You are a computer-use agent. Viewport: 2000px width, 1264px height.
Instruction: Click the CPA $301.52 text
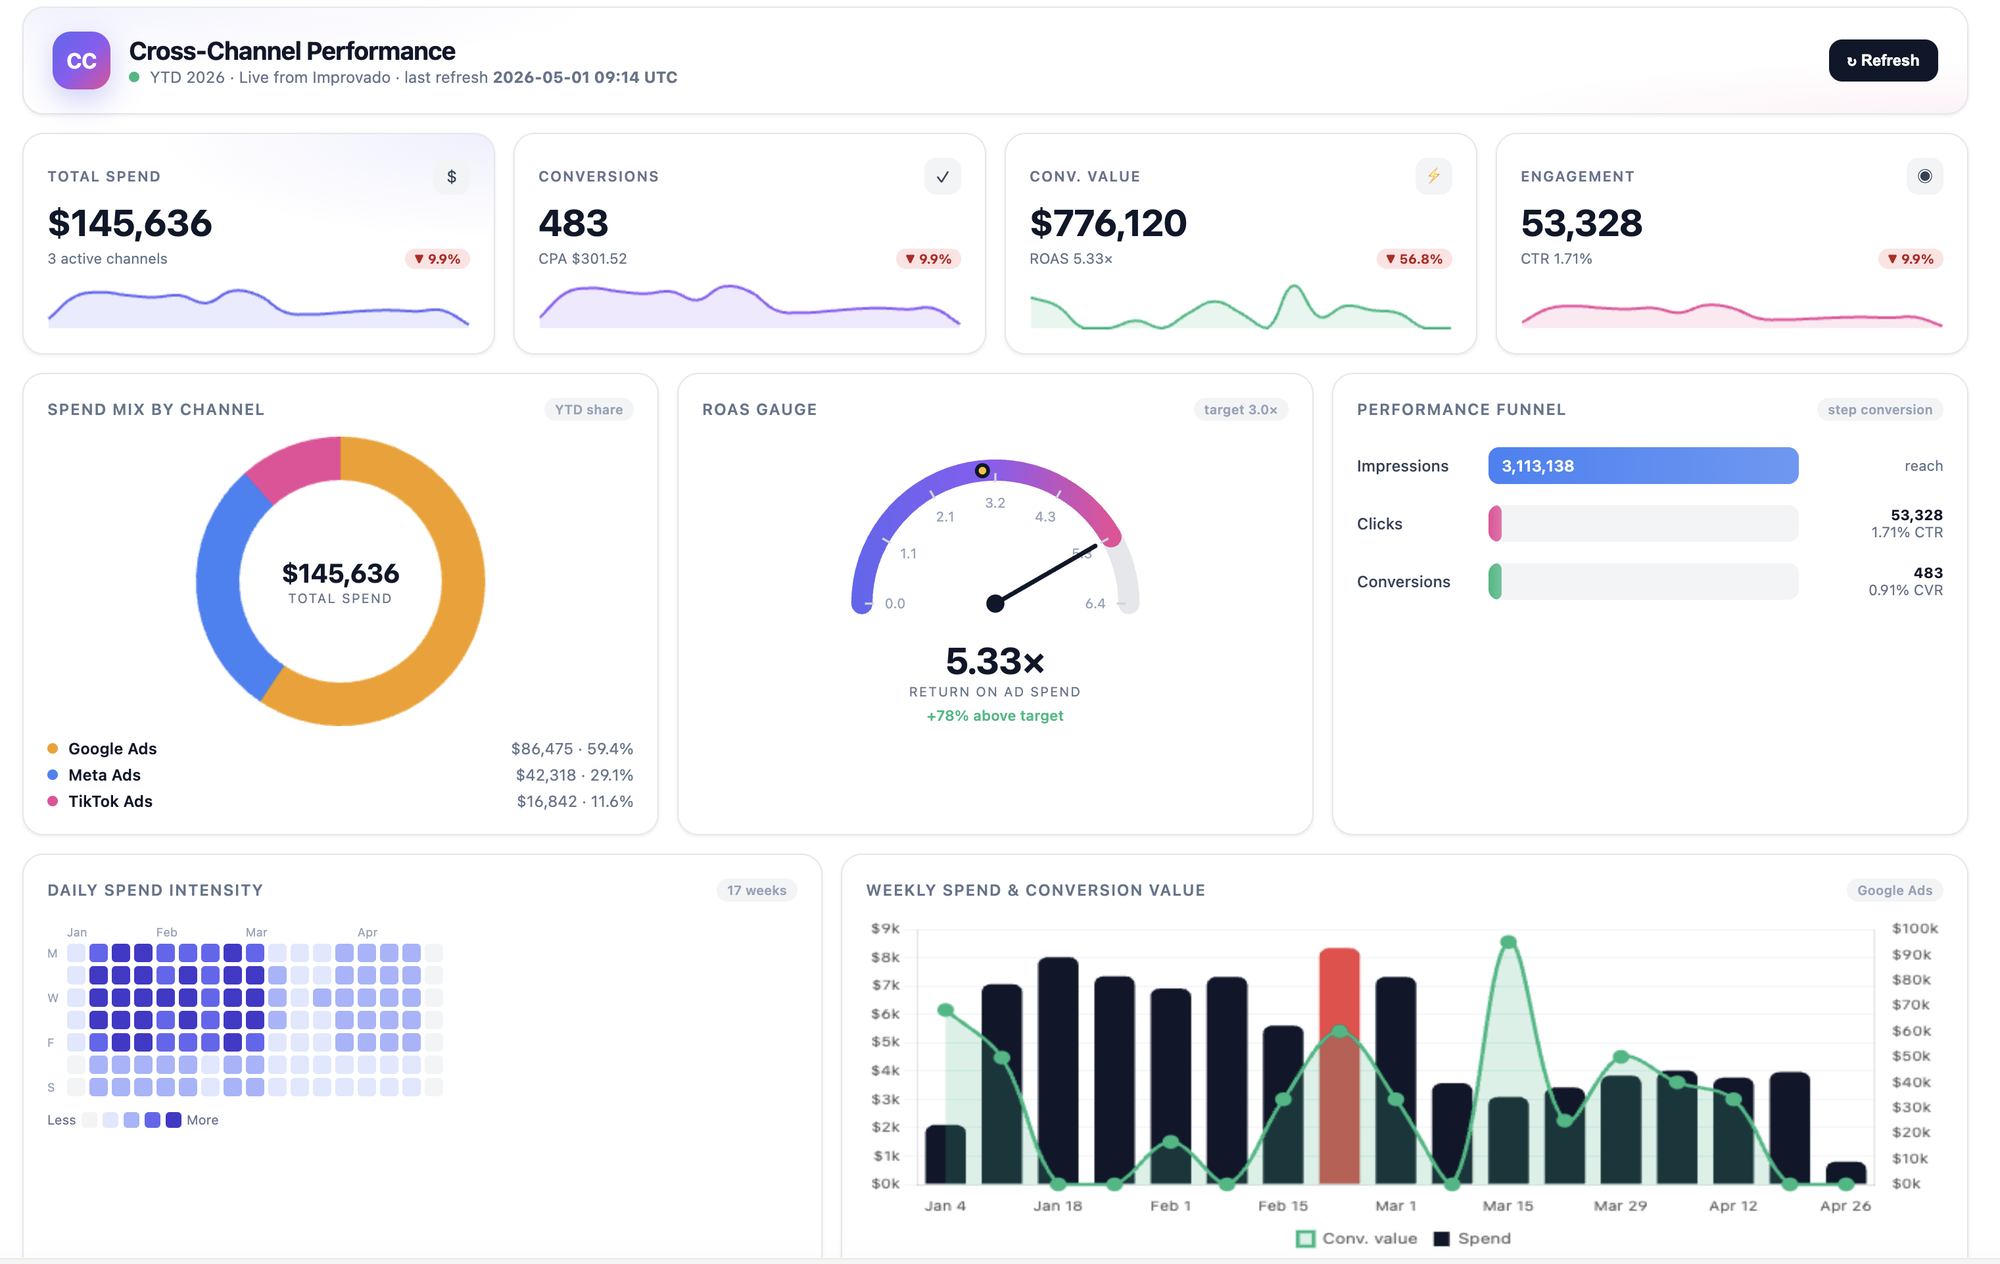582,259
